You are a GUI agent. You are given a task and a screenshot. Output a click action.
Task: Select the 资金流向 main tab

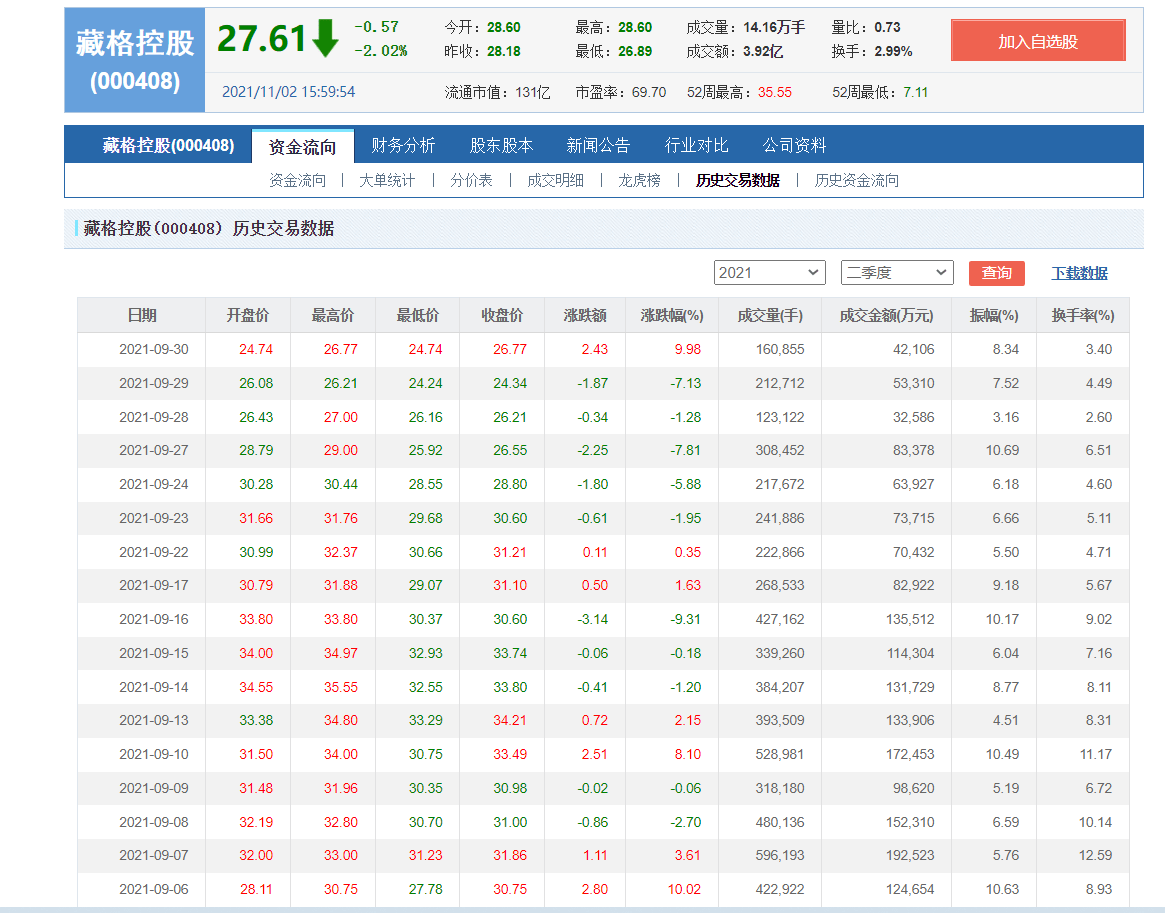[x=302, y=146]
